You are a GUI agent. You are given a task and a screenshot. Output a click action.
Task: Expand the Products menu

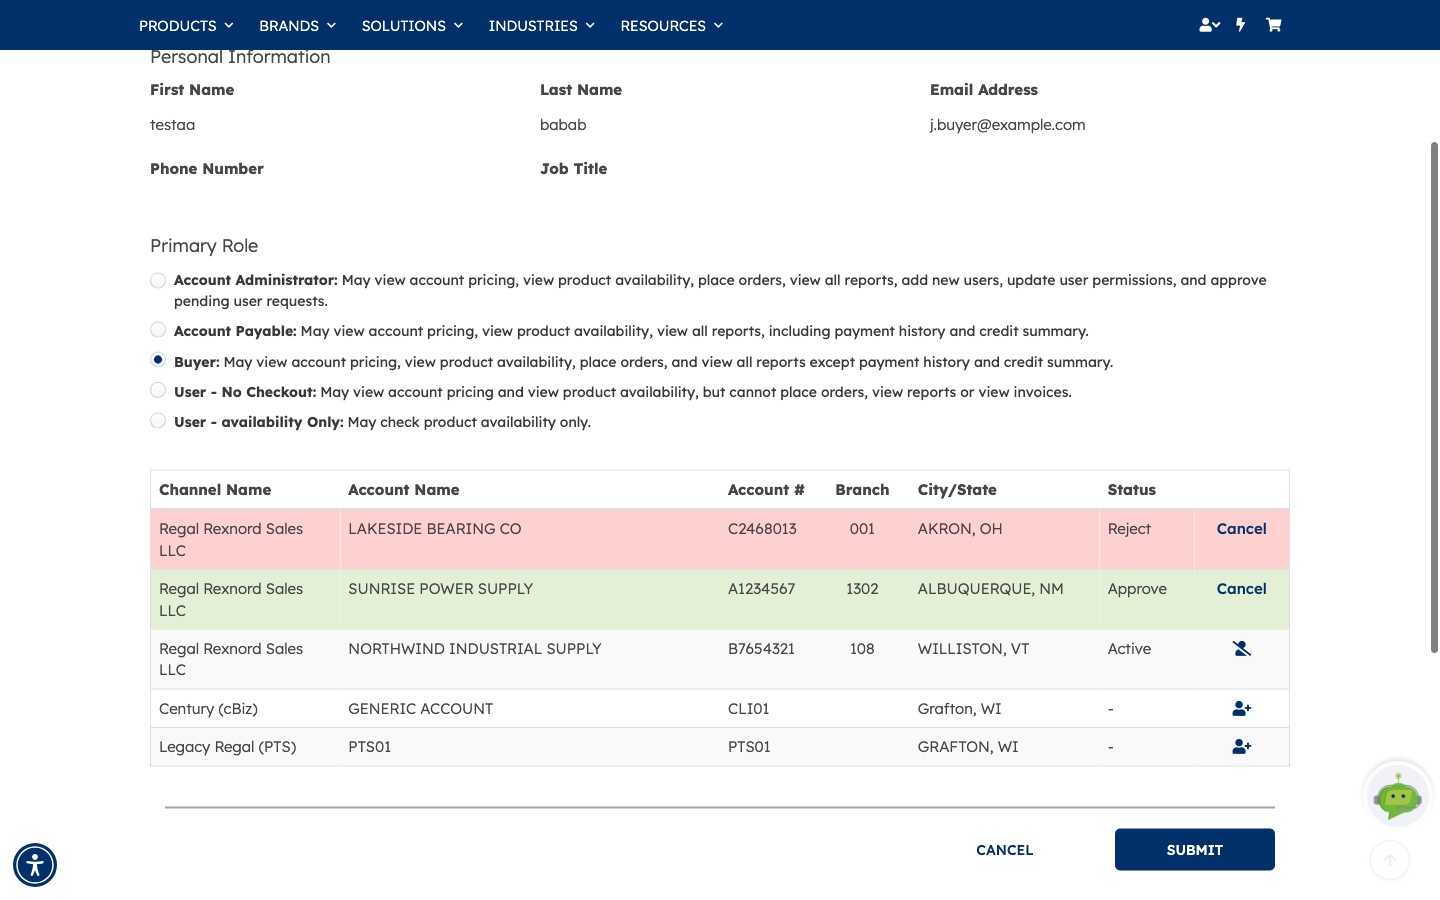point(186,26)
